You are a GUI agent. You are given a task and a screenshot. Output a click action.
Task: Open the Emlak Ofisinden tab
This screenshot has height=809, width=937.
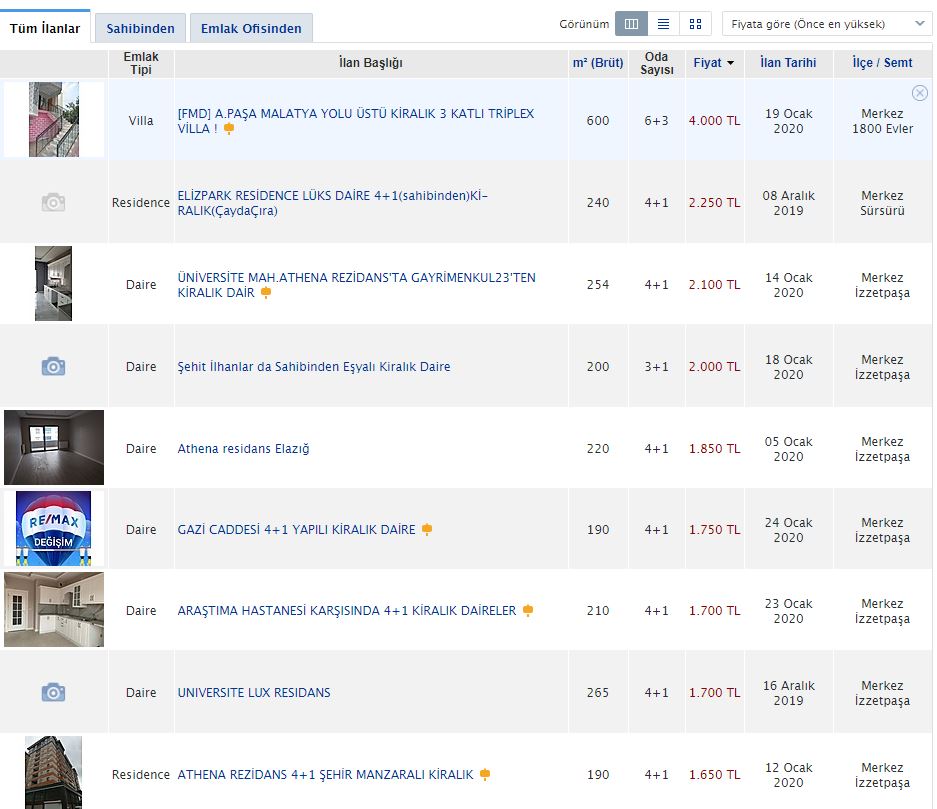click(x=251, y=29)
